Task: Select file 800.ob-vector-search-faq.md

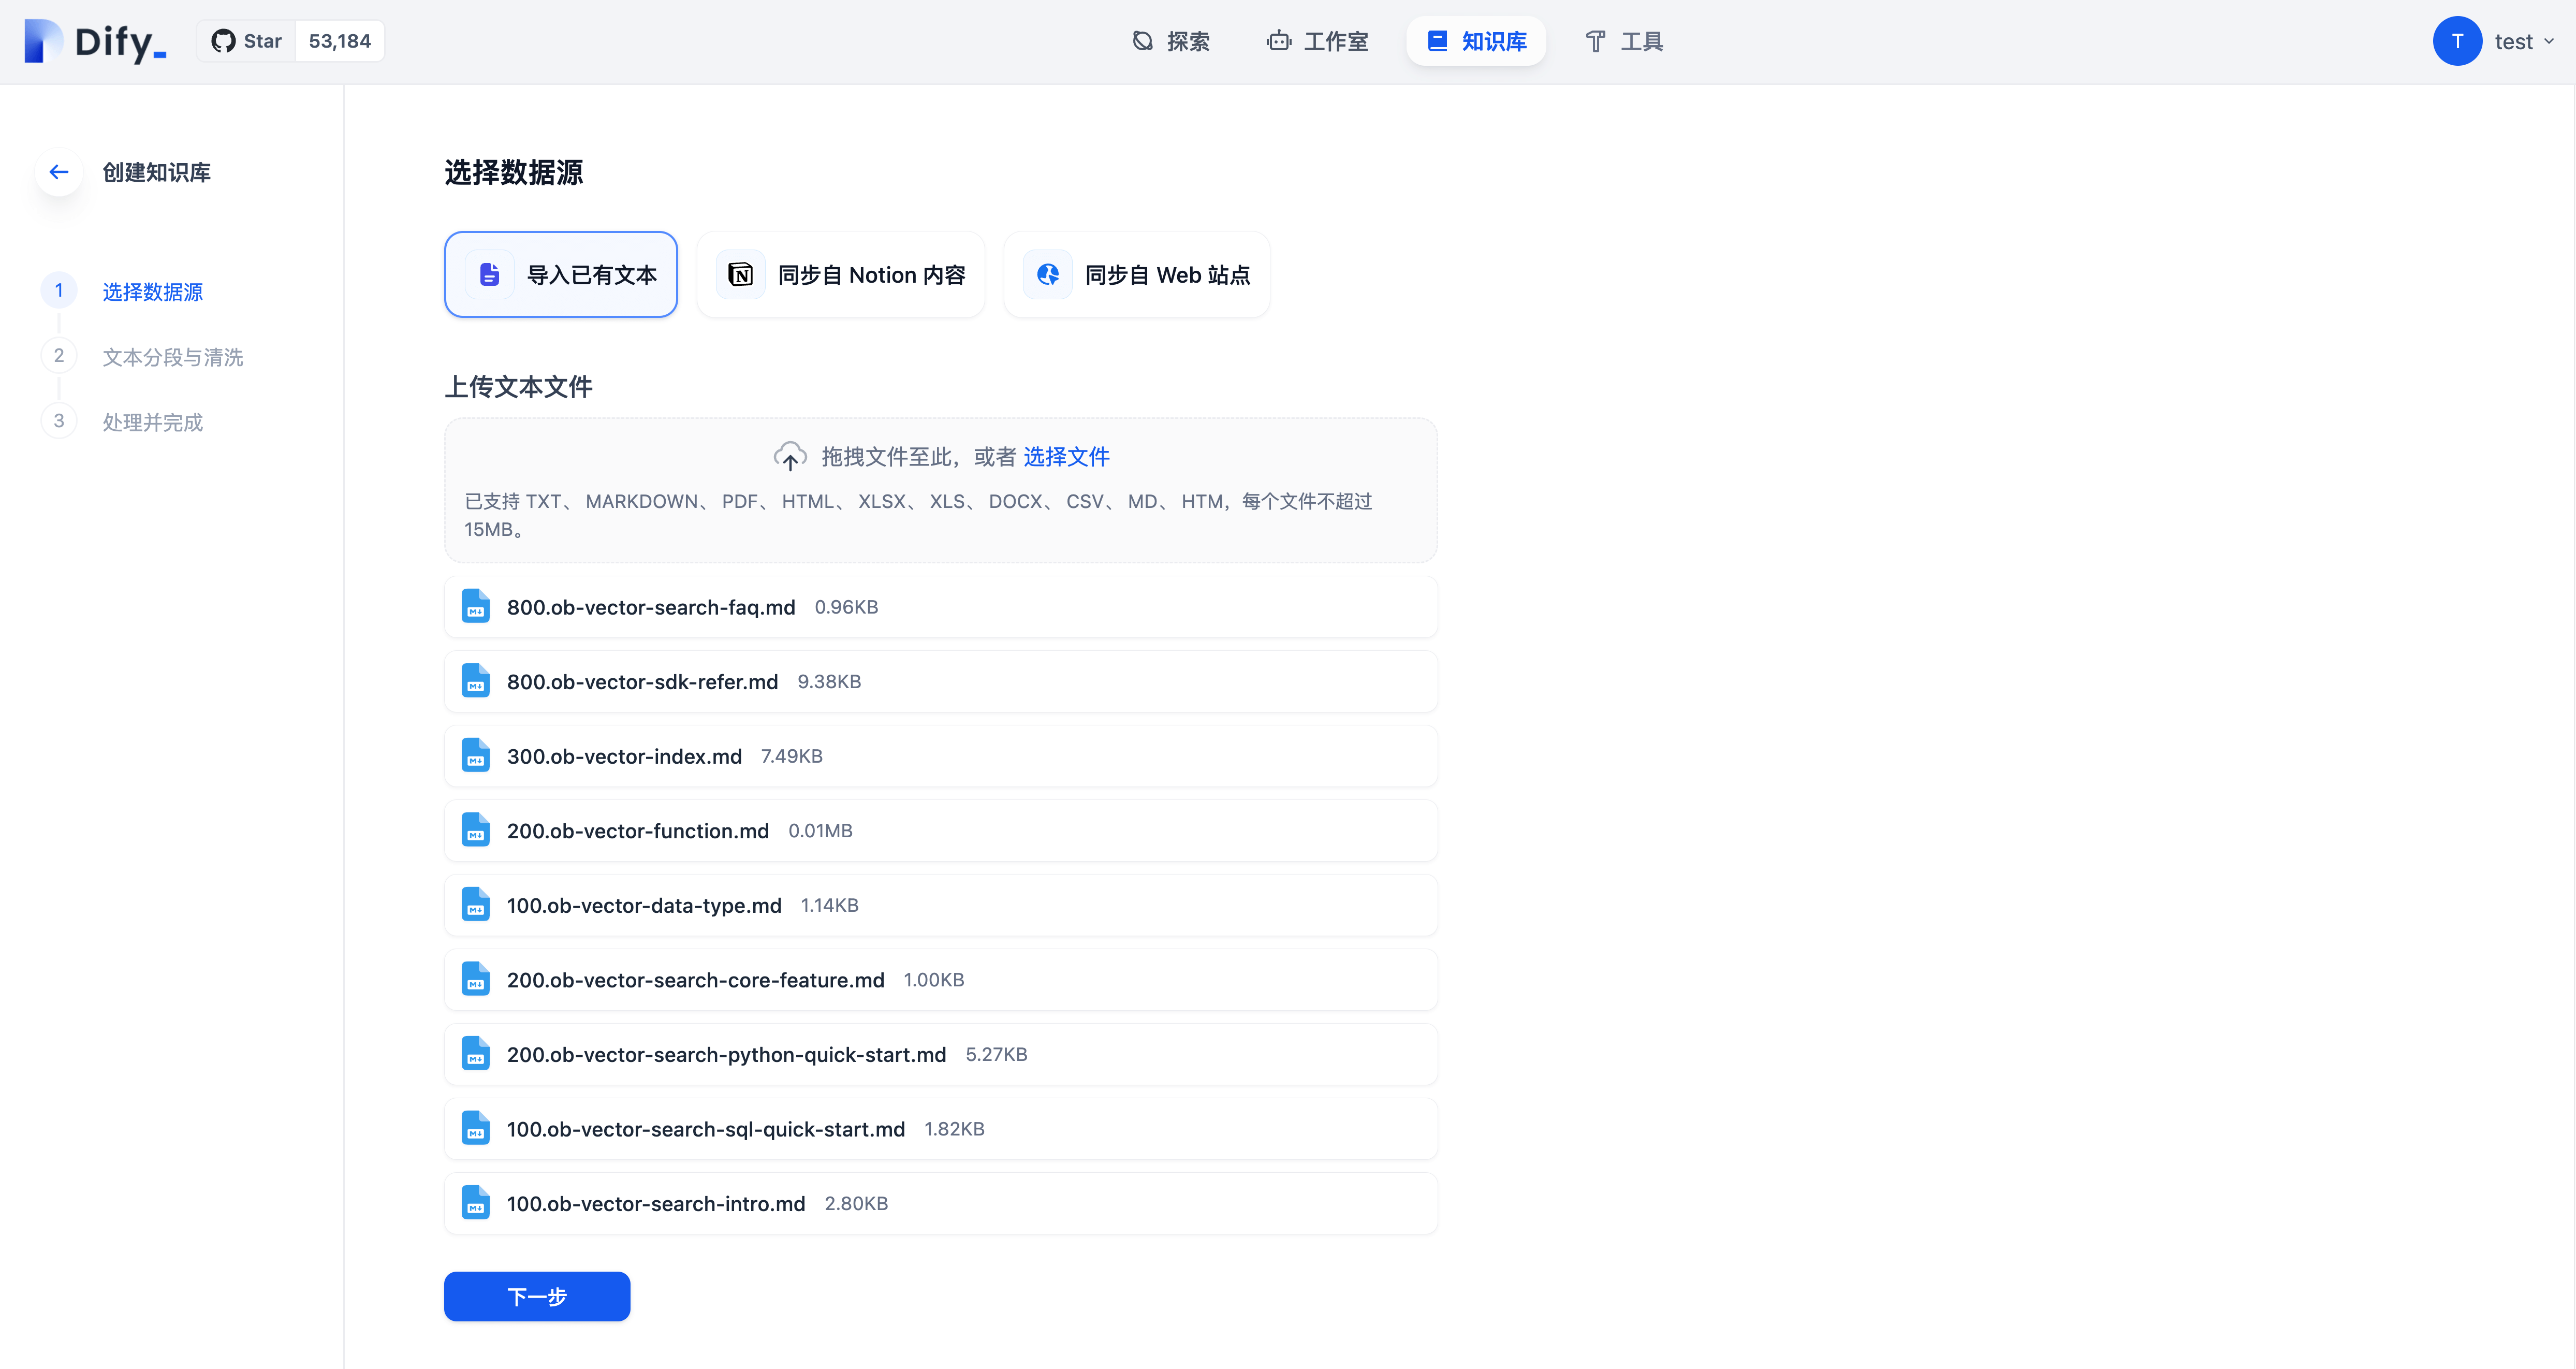Action: [941, 607]
